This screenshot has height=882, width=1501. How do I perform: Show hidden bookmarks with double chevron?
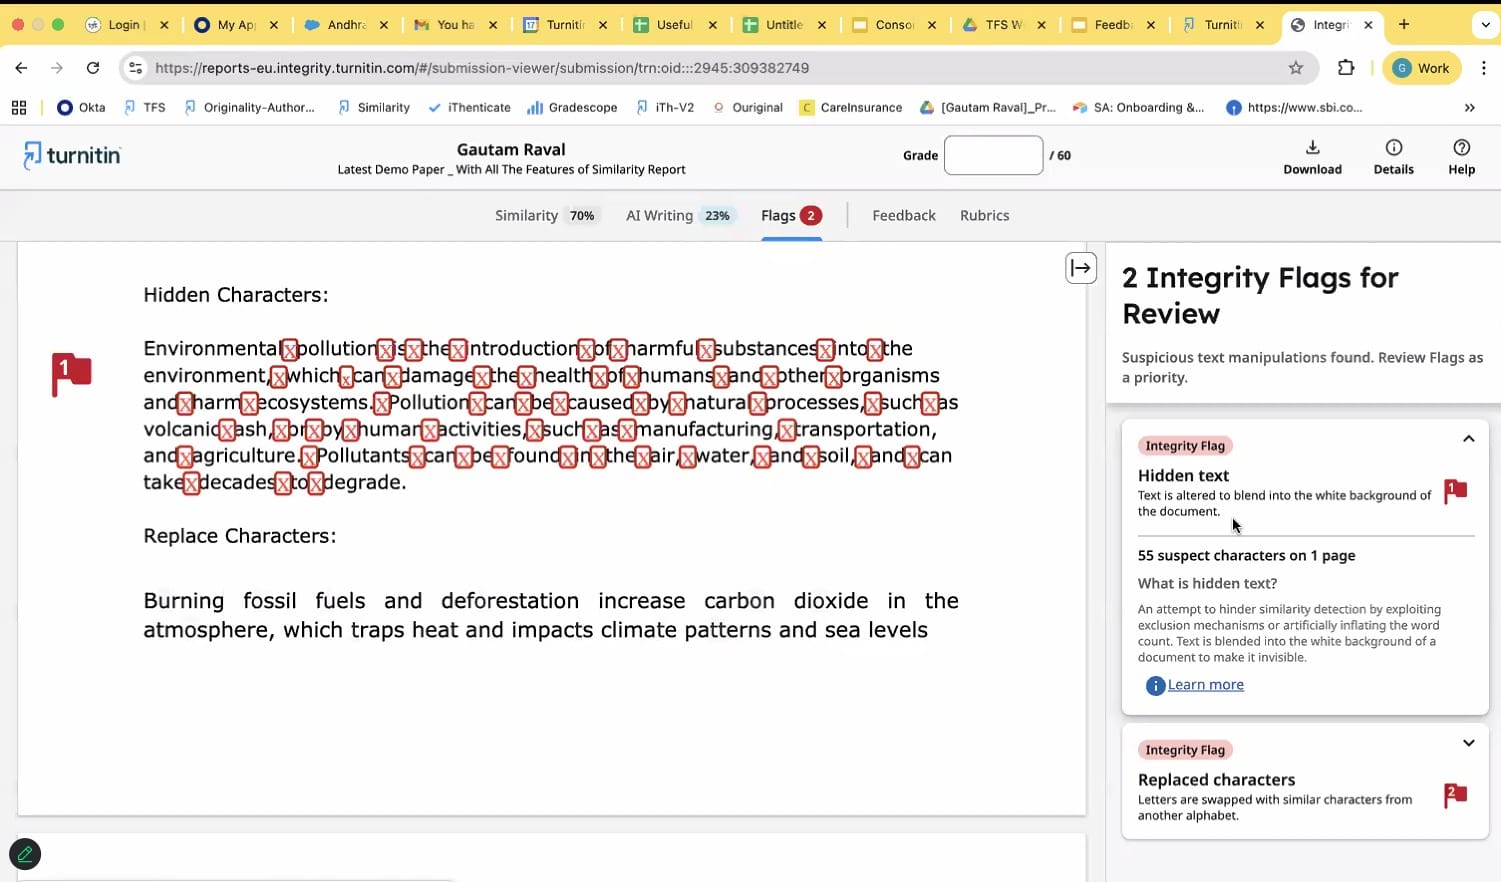coord(1469,108)
